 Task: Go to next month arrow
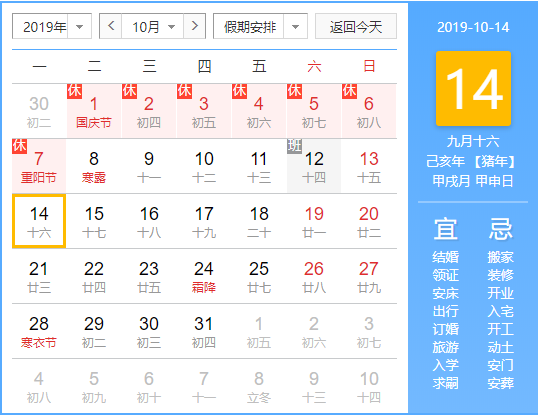click(x=195, y=26)
